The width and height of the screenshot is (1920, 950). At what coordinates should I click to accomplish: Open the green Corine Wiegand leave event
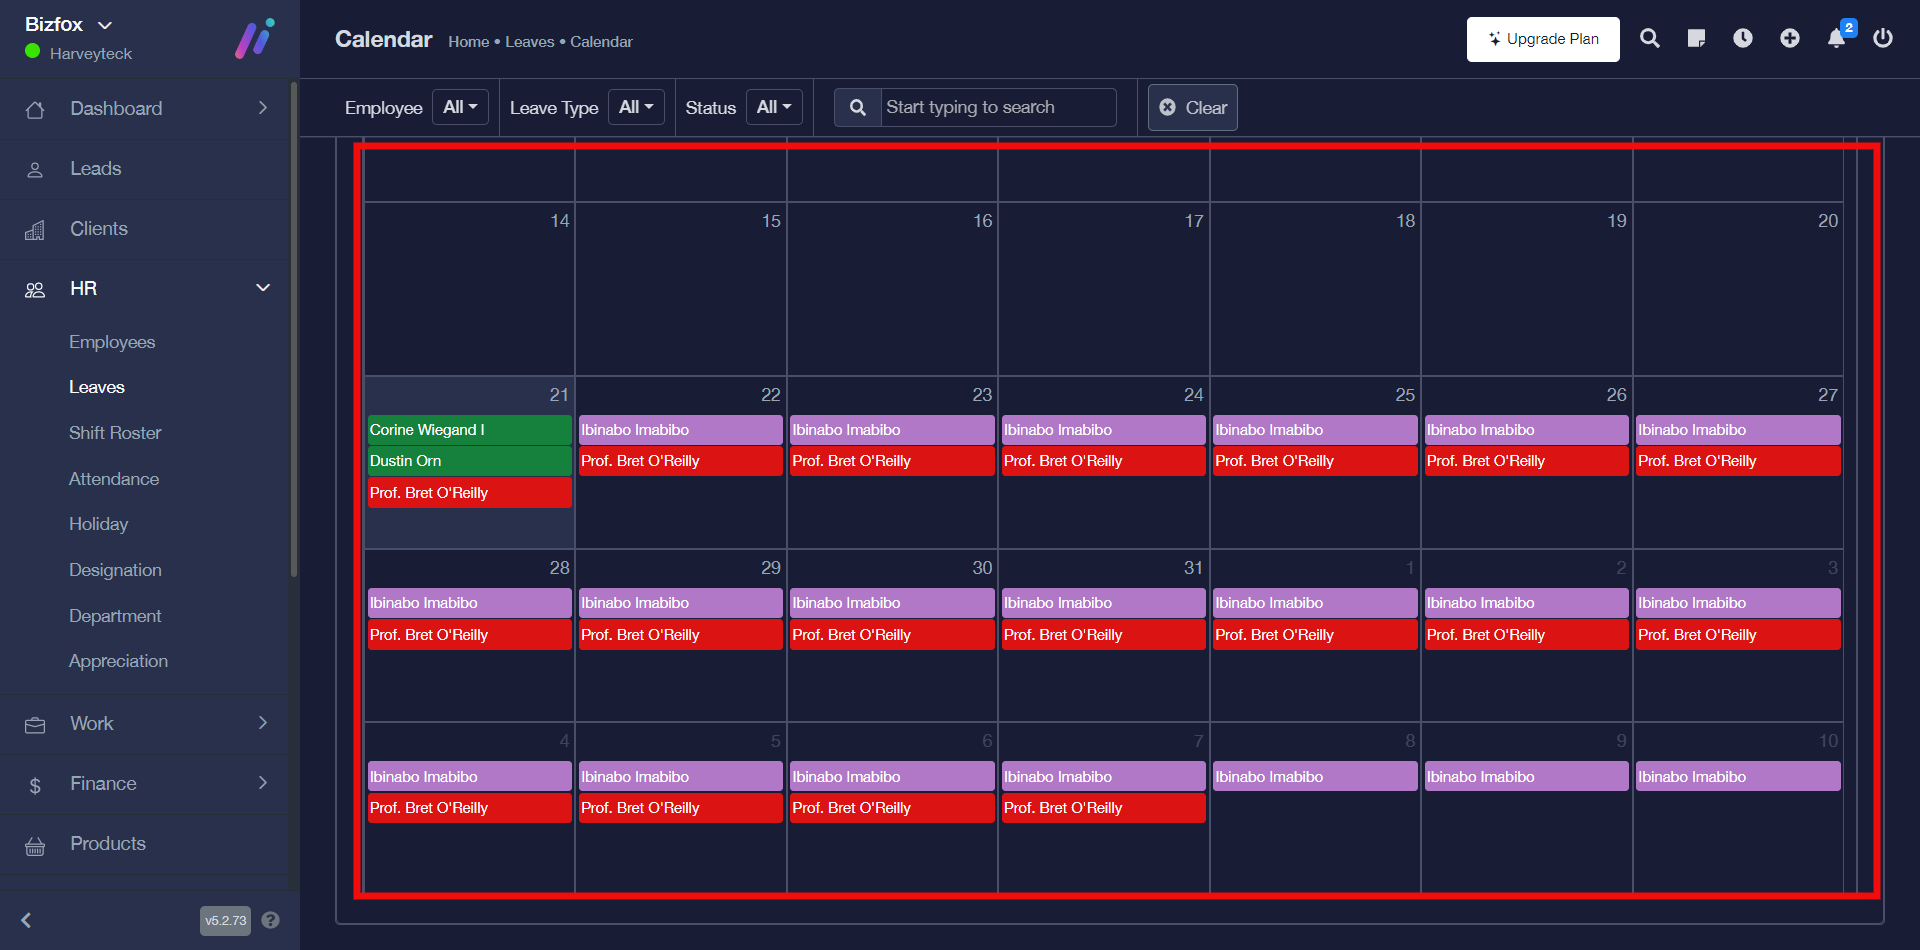click(469, 430)
